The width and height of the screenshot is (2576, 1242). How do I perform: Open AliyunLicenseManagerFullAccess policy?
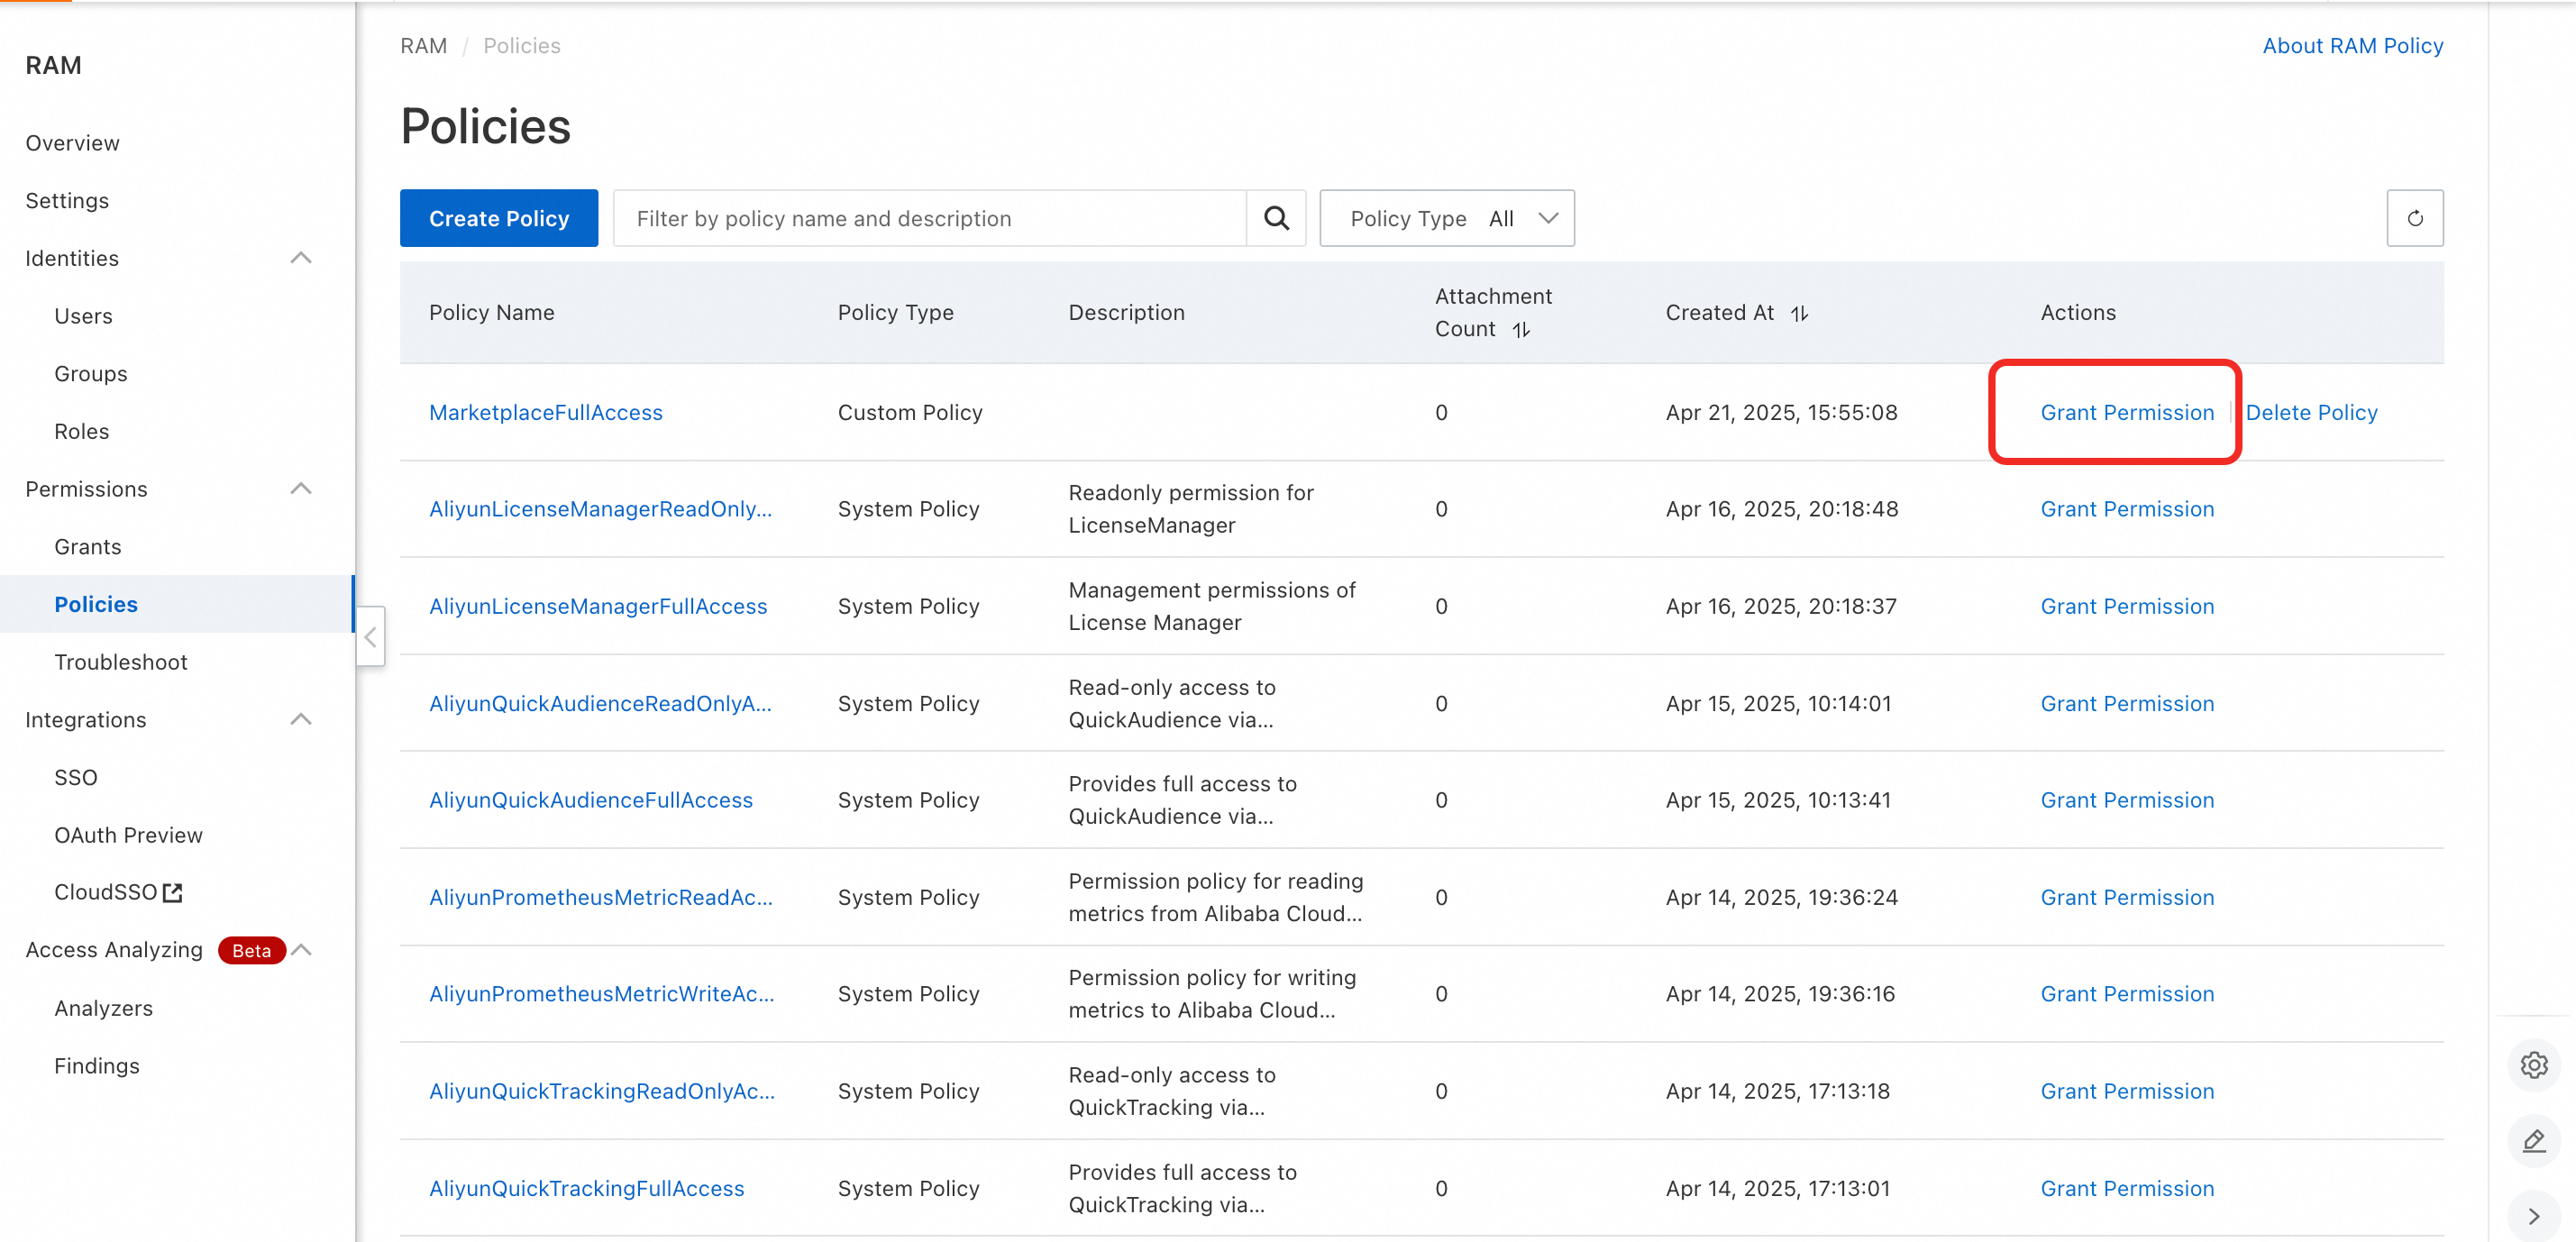click(x=598, y=606)
